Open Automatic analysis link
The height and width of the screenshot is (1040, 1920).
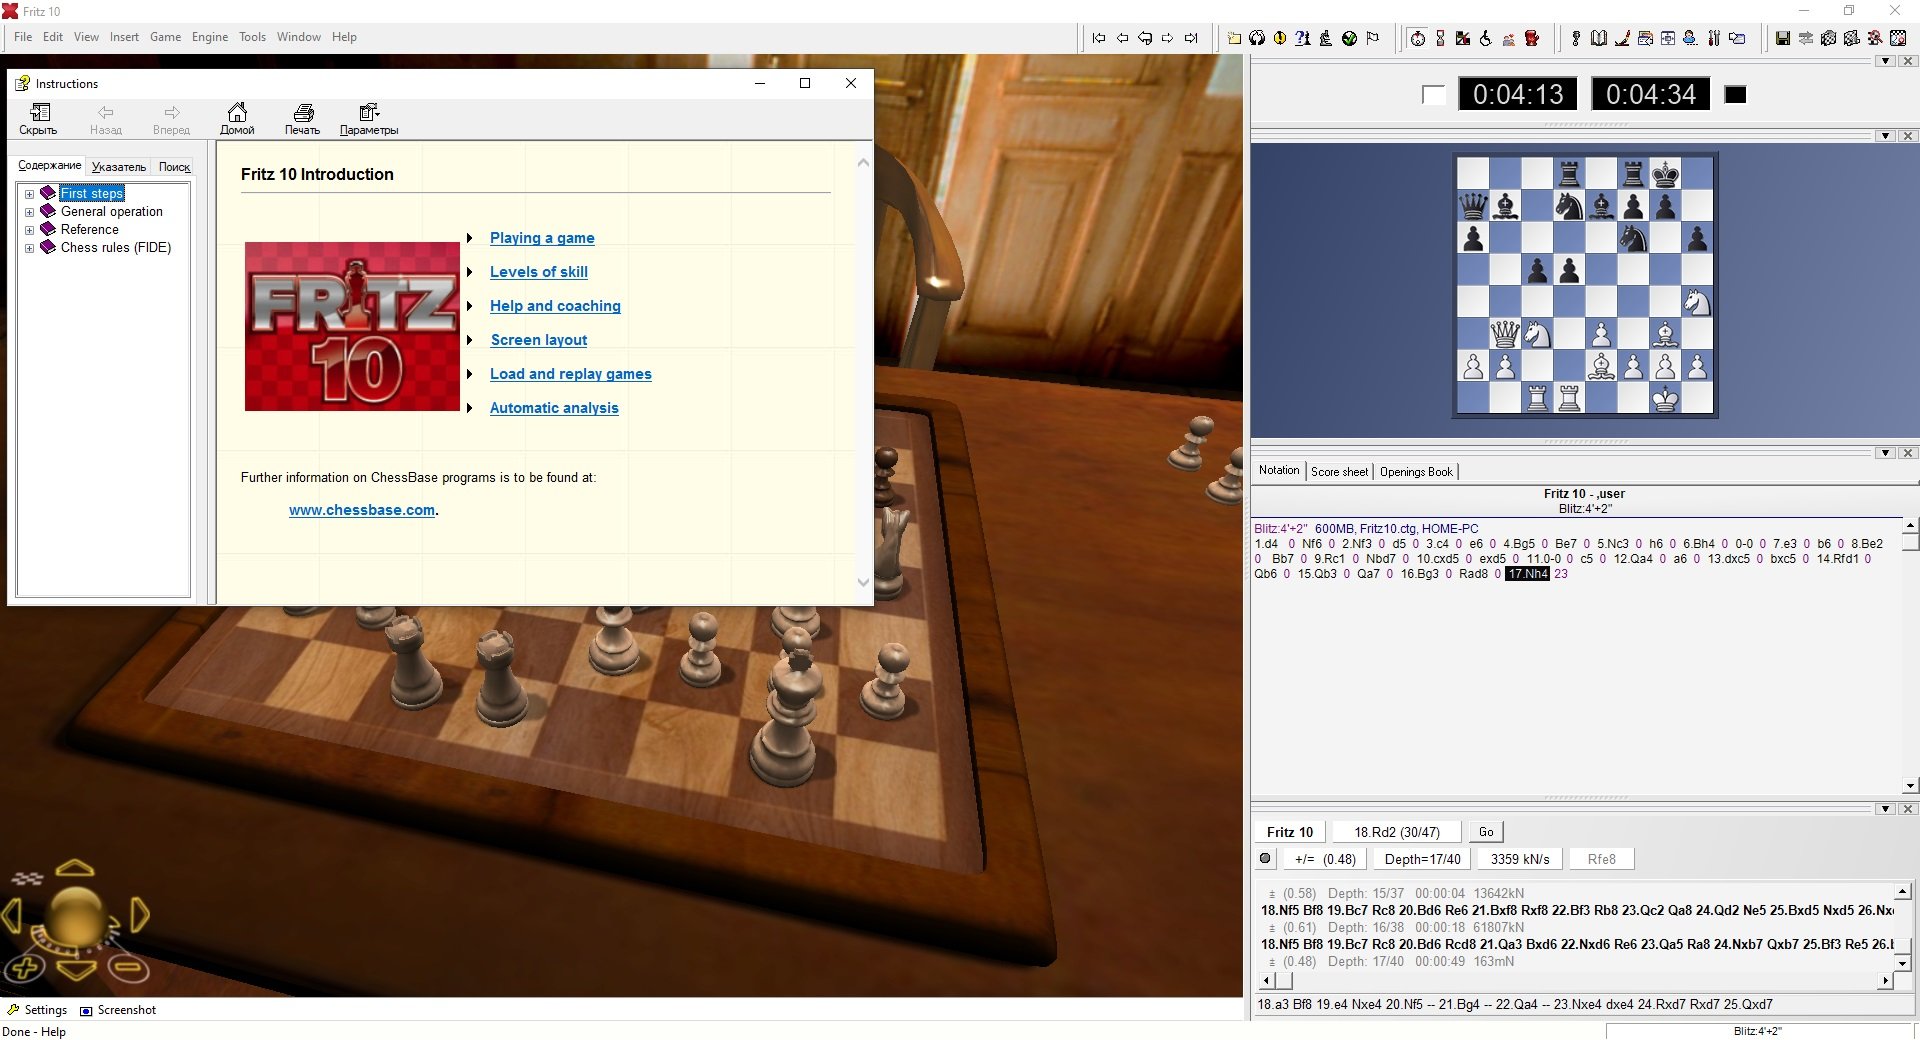click(554, 408)
